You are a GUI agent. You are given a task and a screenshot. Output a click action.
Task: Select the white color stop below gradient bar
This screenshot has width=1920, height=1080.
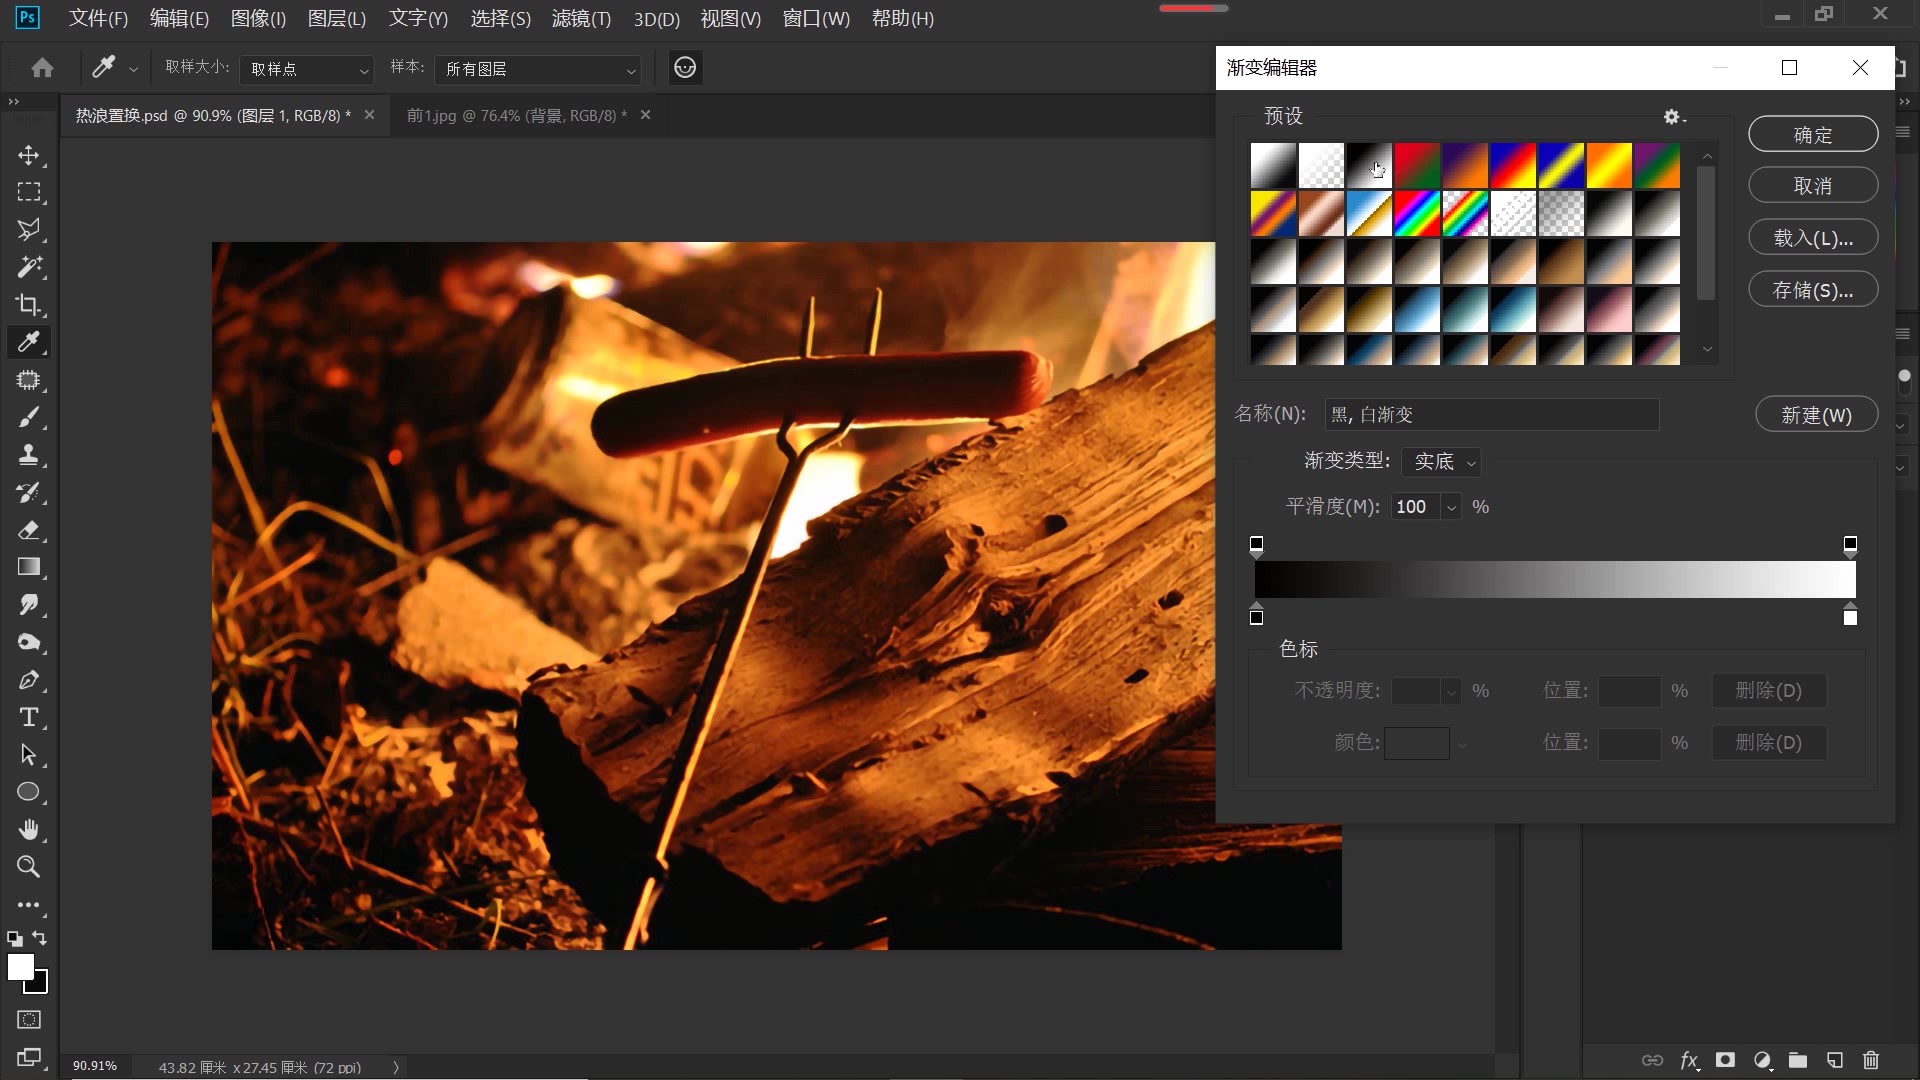1850,616
